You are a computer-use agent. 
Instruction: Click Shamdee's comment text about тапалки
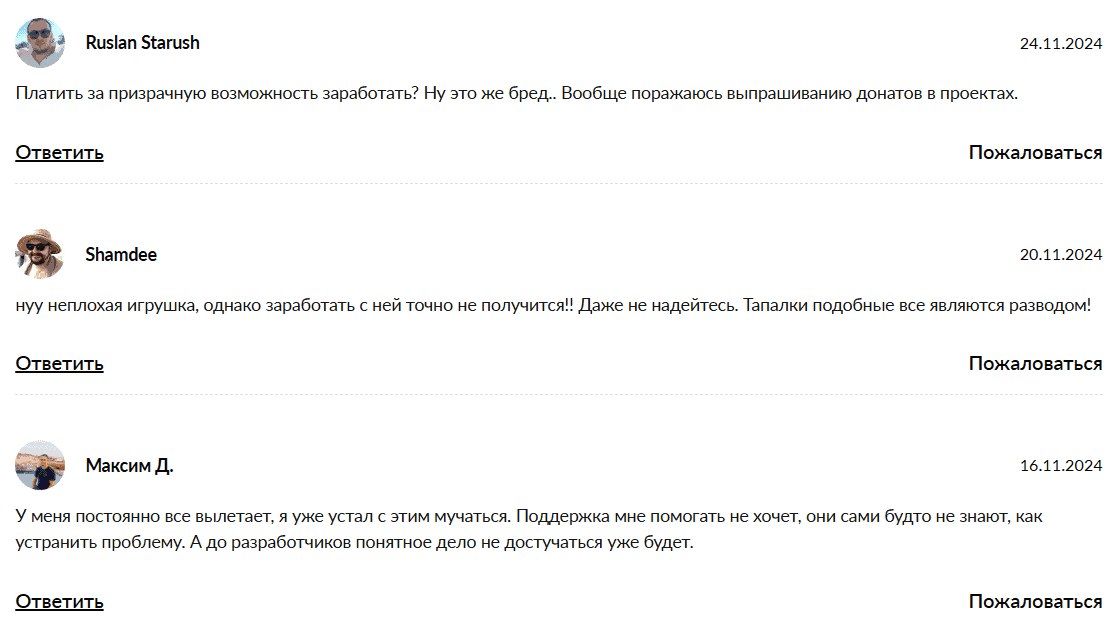(553, 305)
